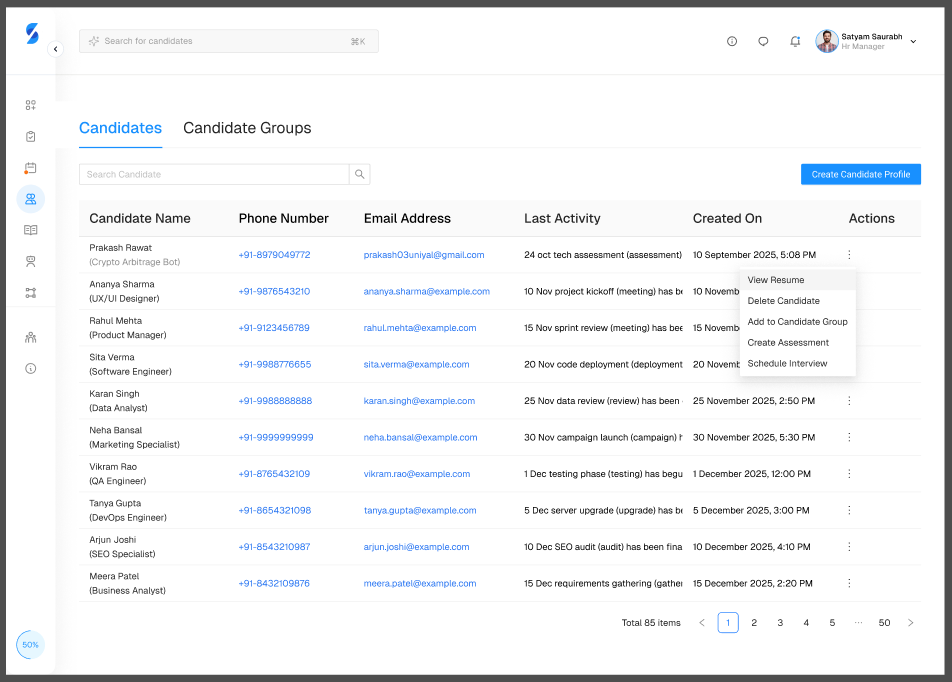Open the dashboard icon in sidebar
The width and height of the screenshot is (952, 682).
(x=31, y=105)
